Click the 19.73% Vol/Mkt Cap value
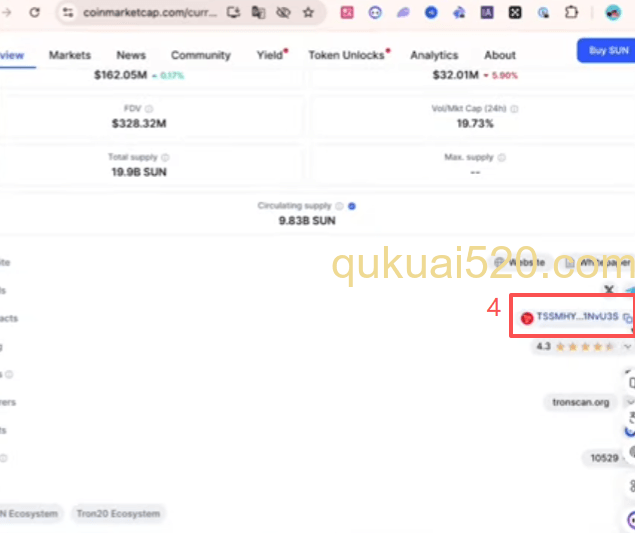 tap(475, 124)
